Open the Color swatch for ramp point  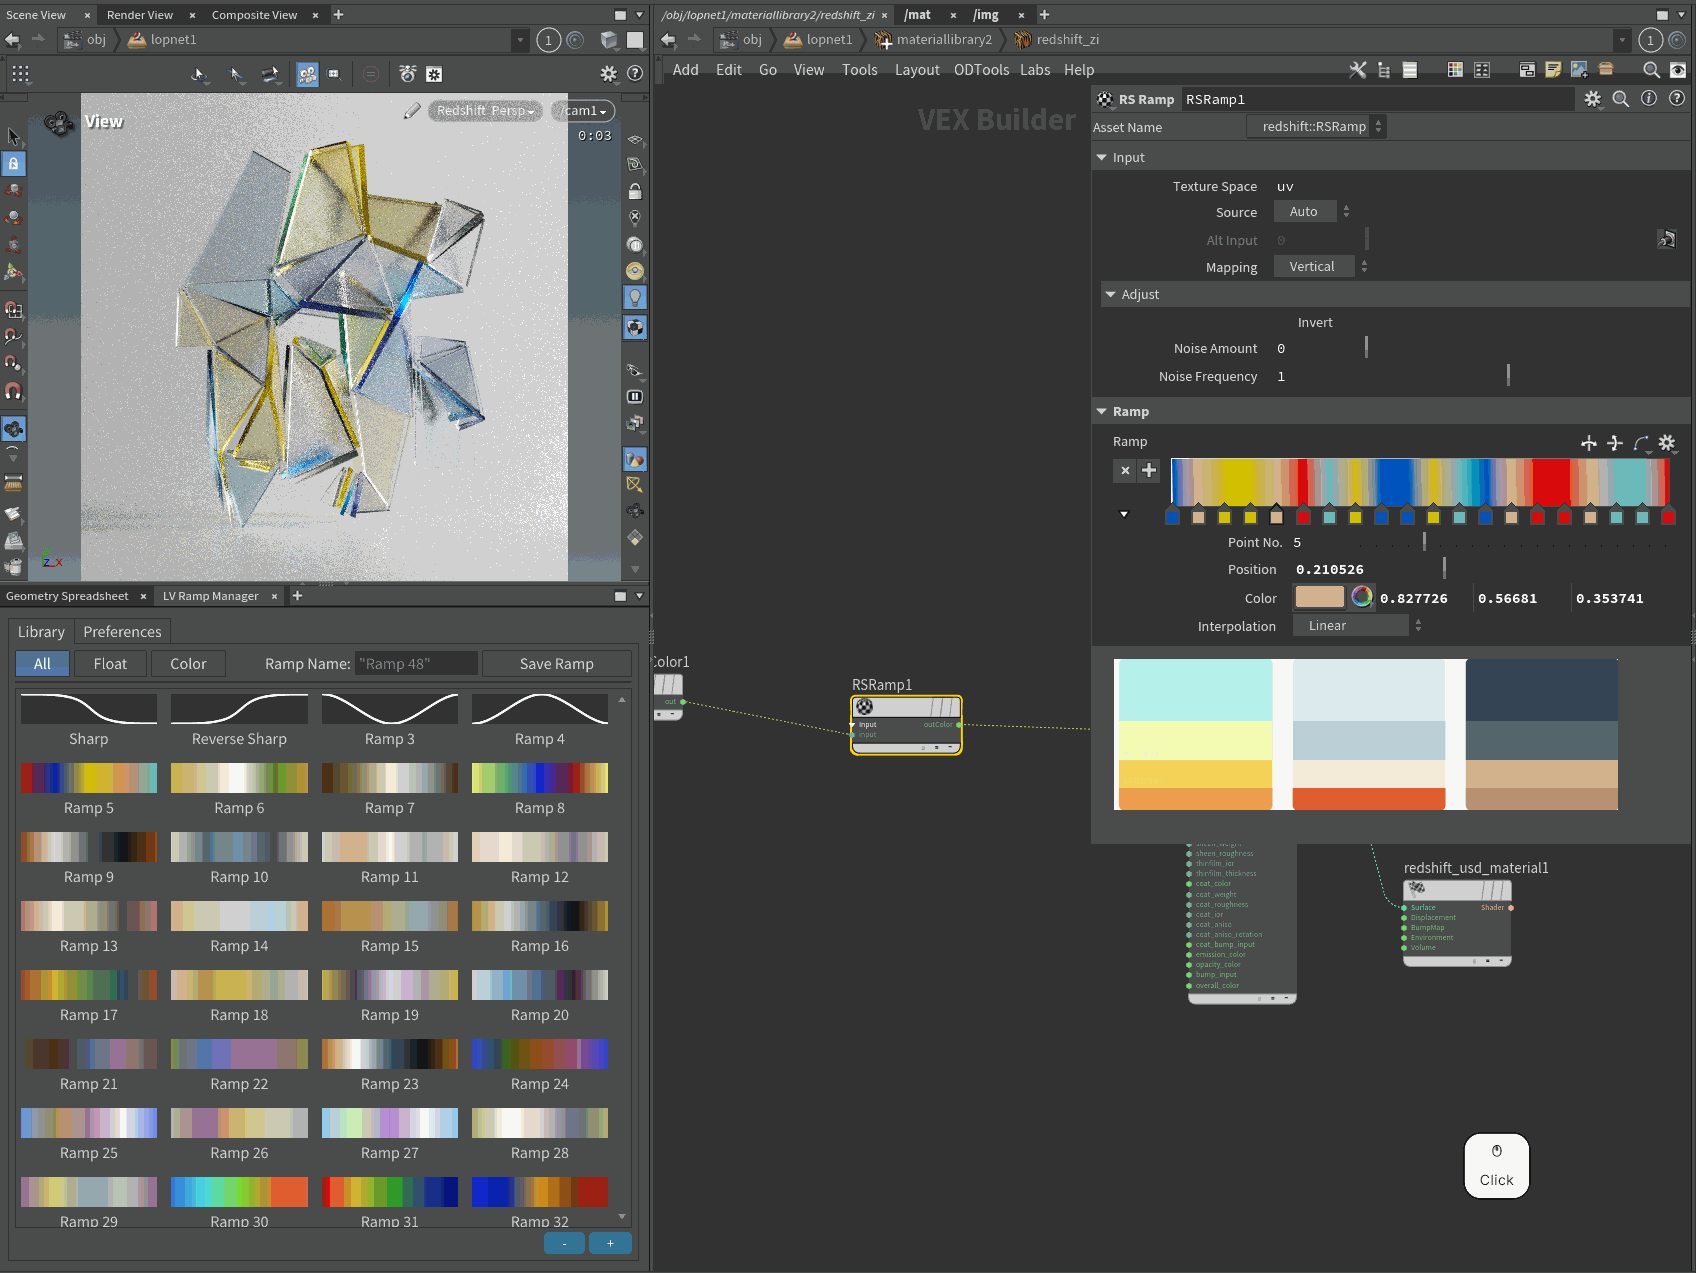coord(1320,598)
